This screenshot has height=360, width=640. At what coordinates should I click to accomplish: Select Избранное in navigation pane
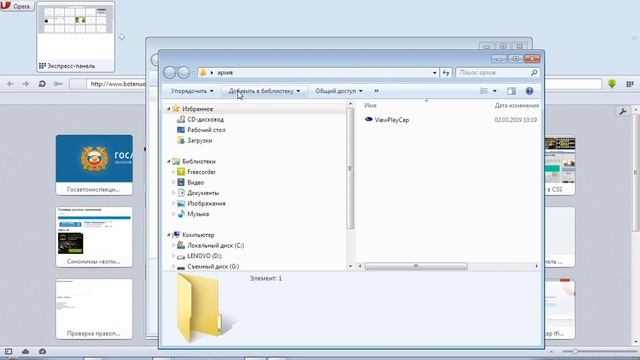click(x=198, y=109)
